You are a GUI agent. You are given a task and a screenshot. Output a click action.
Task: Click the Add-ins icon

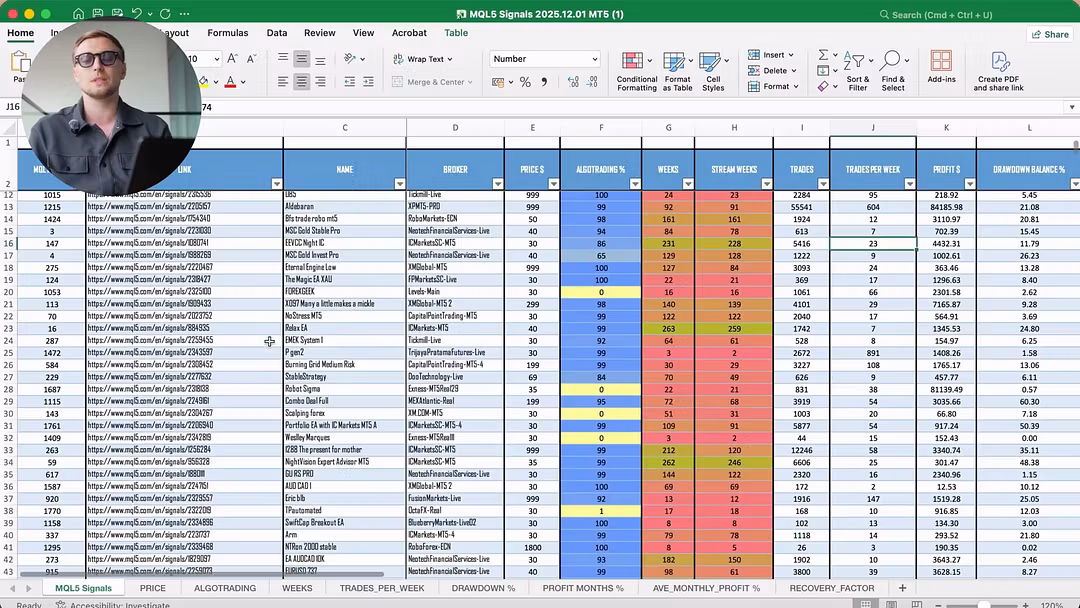point(941,68)
